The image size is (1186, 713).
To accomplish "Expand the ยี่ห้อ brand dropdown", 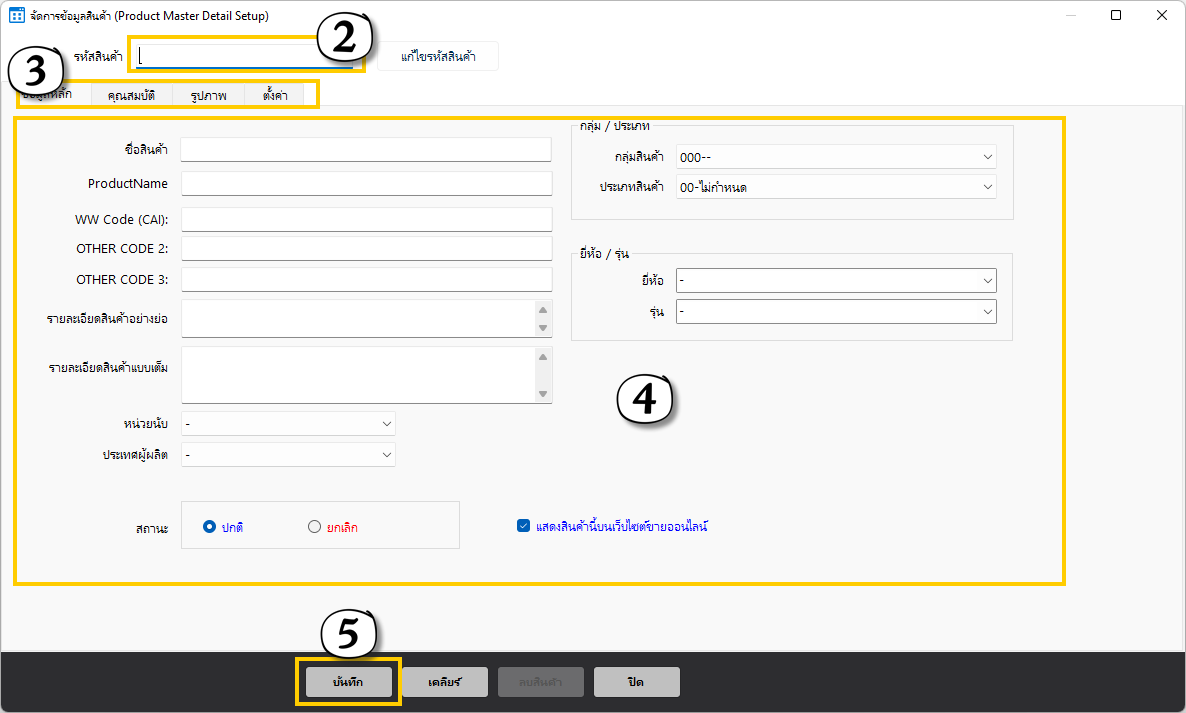I will 836,281.
